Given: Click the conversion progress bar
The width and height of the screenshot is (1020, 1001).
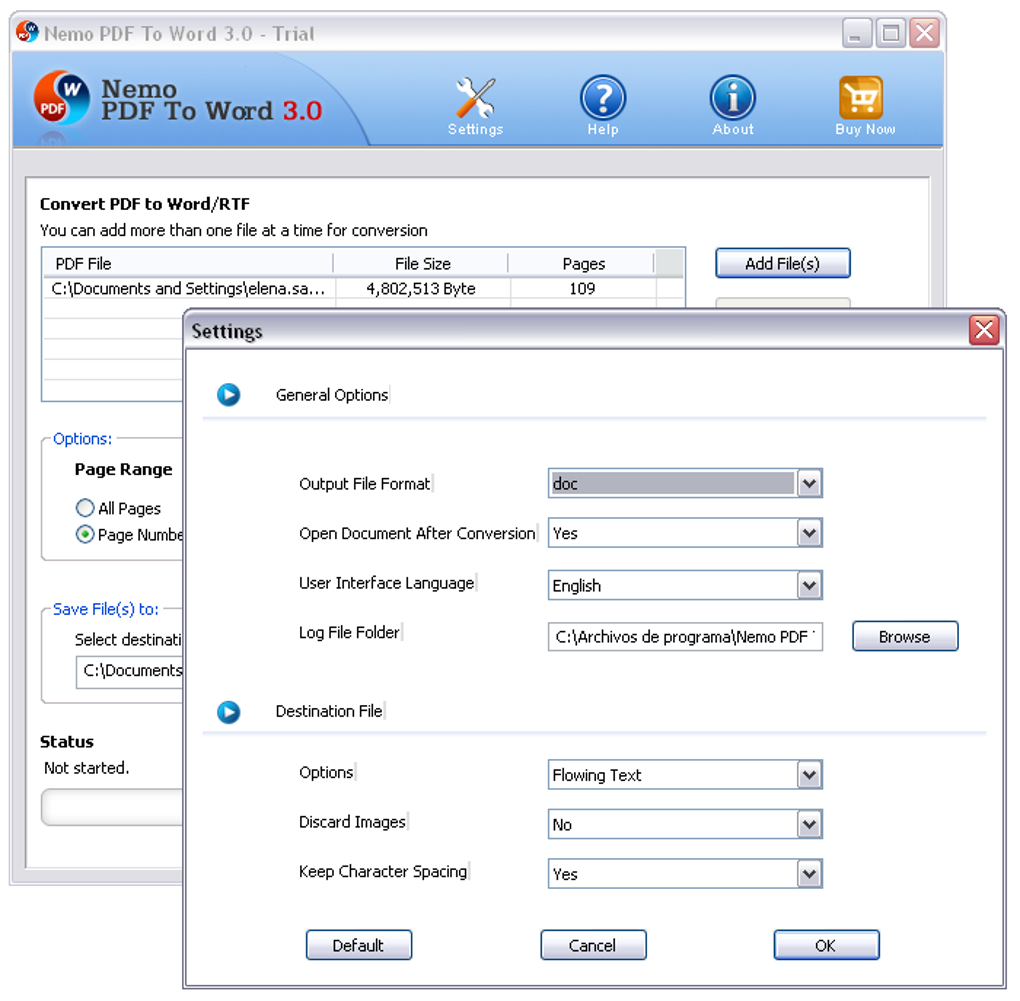Looking at the screenshot, I should (x=112, y=807).
